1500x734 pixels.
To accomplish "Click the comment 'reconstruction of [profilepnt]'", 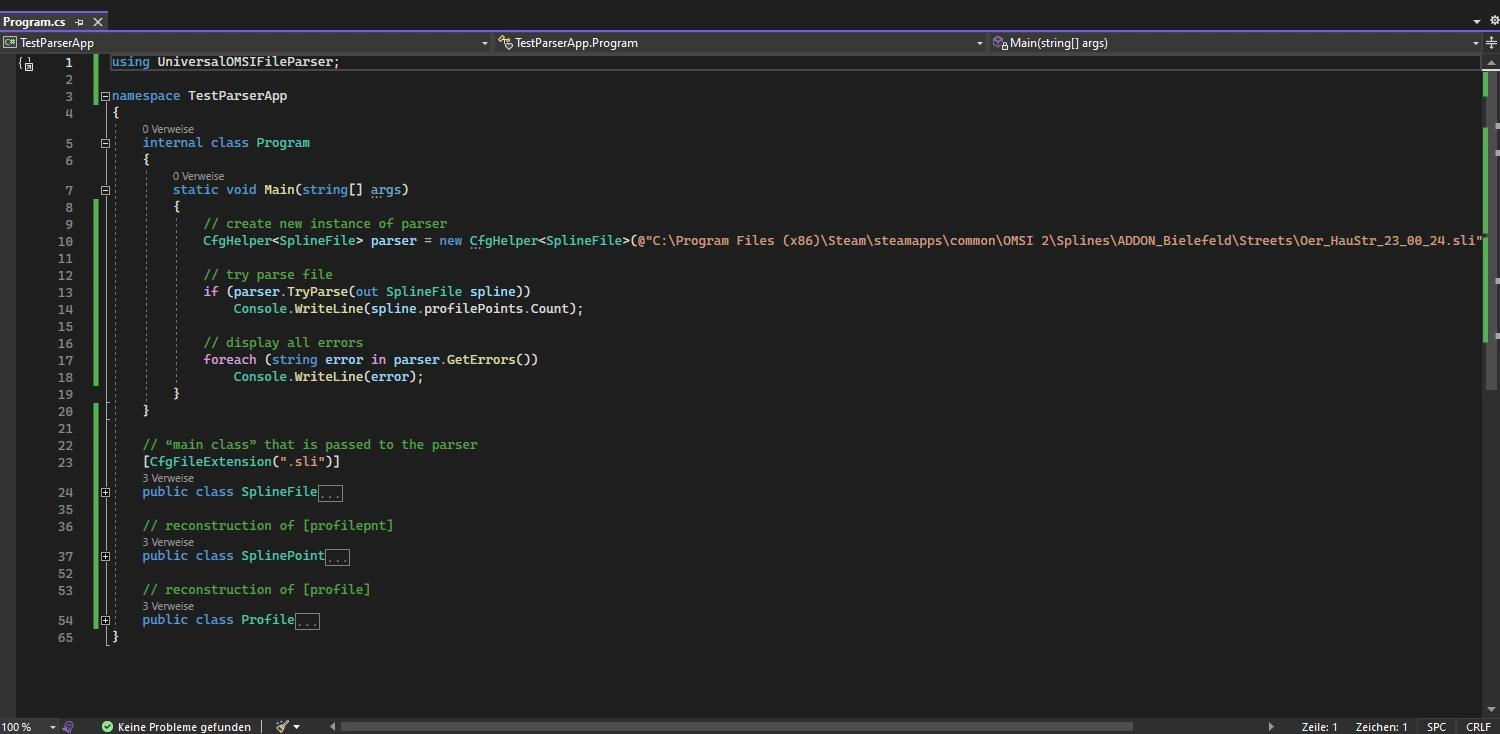I will point(268,526).
